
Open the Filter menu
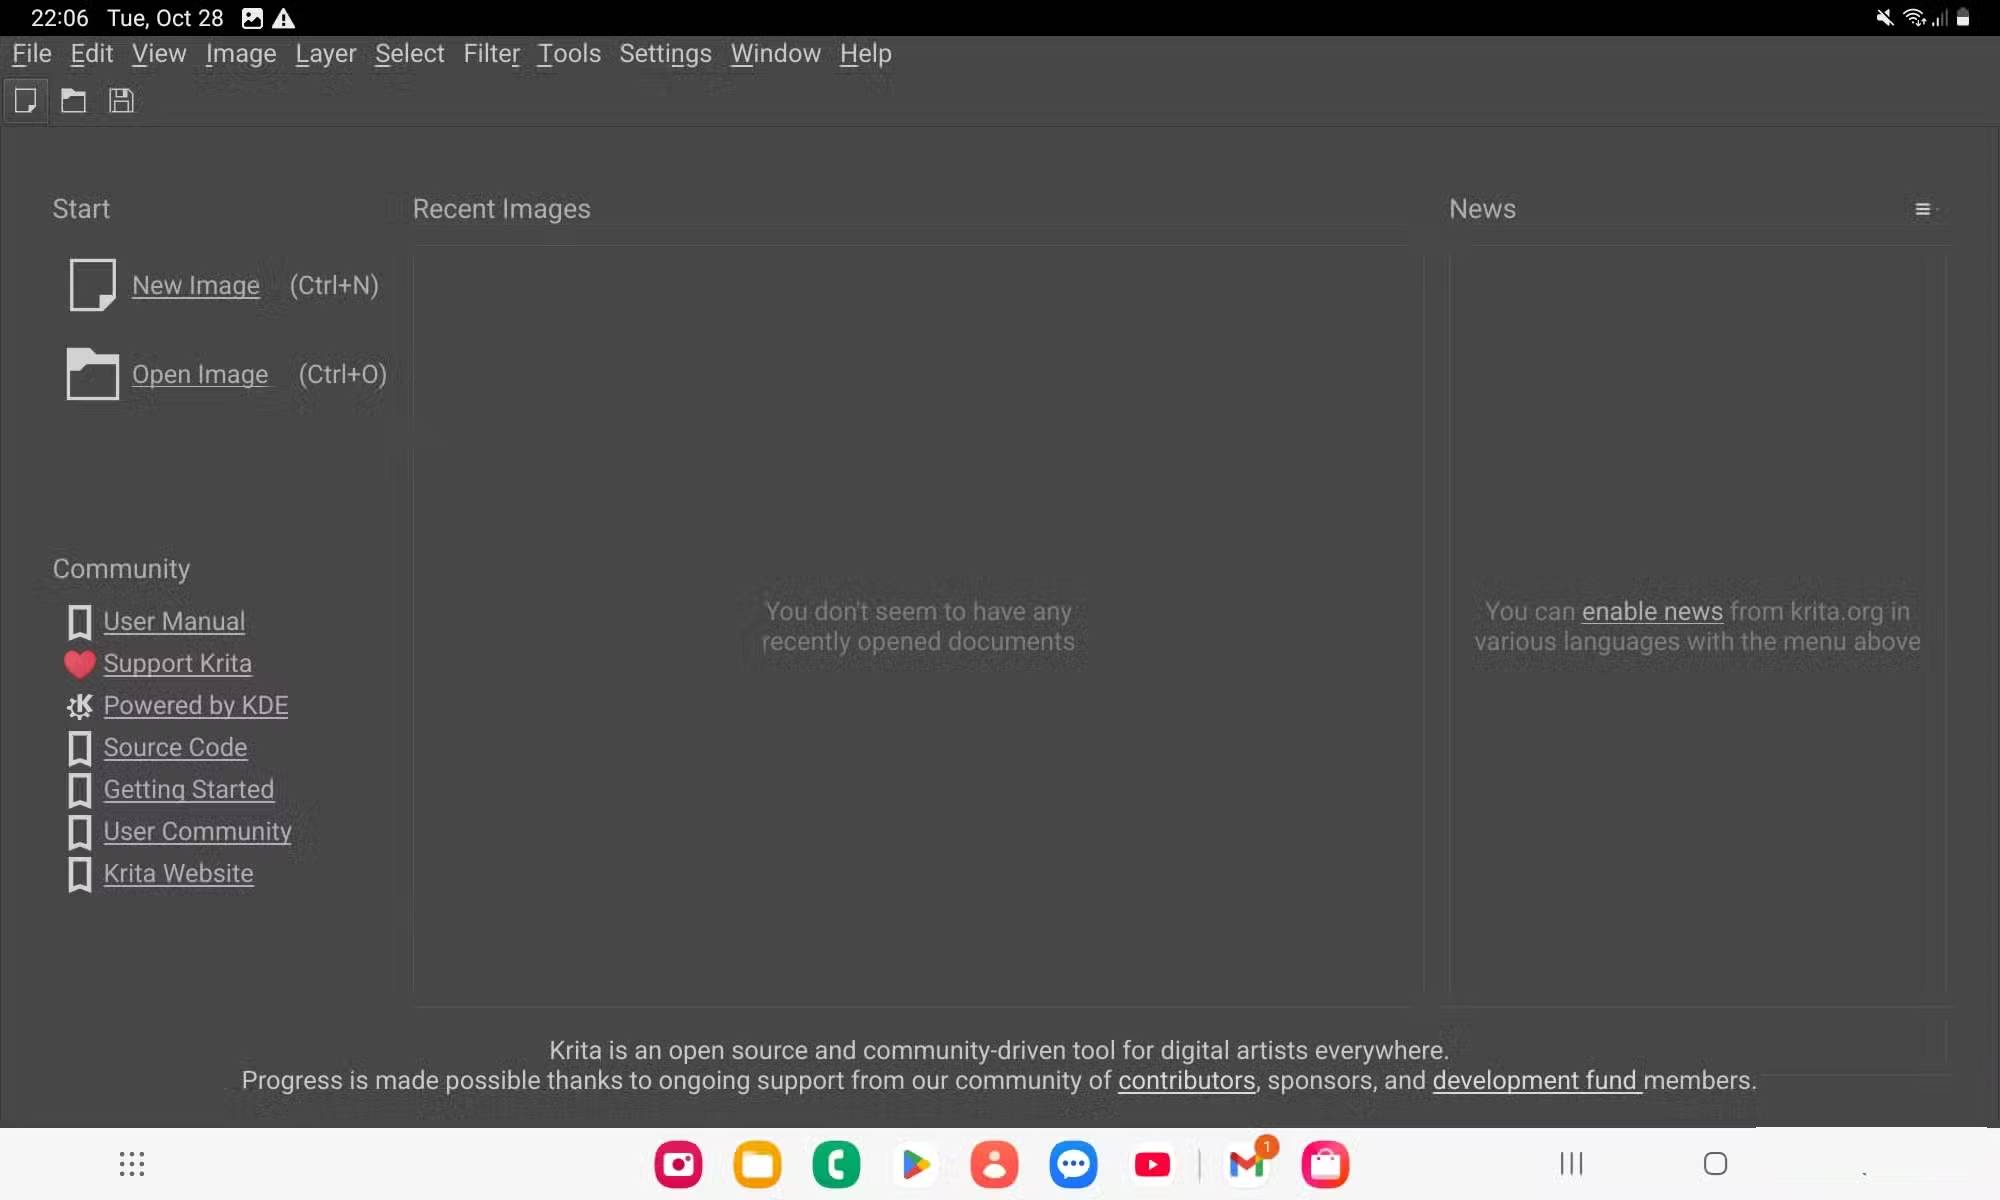491,54
